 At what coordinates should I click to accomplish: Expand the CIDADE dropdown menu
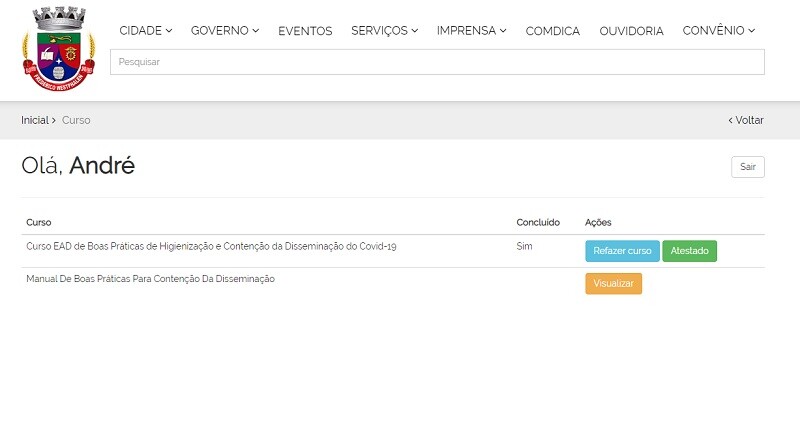145,31
